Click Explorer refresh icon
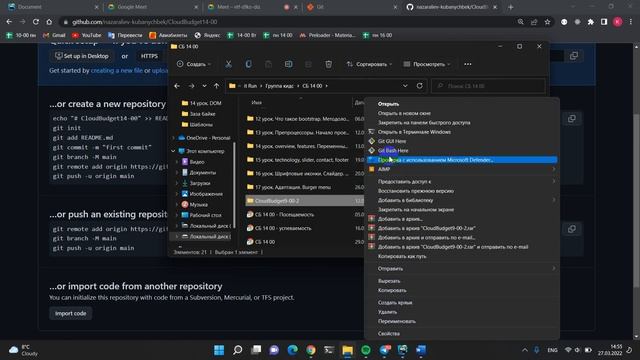 click(x=419, y=86)
